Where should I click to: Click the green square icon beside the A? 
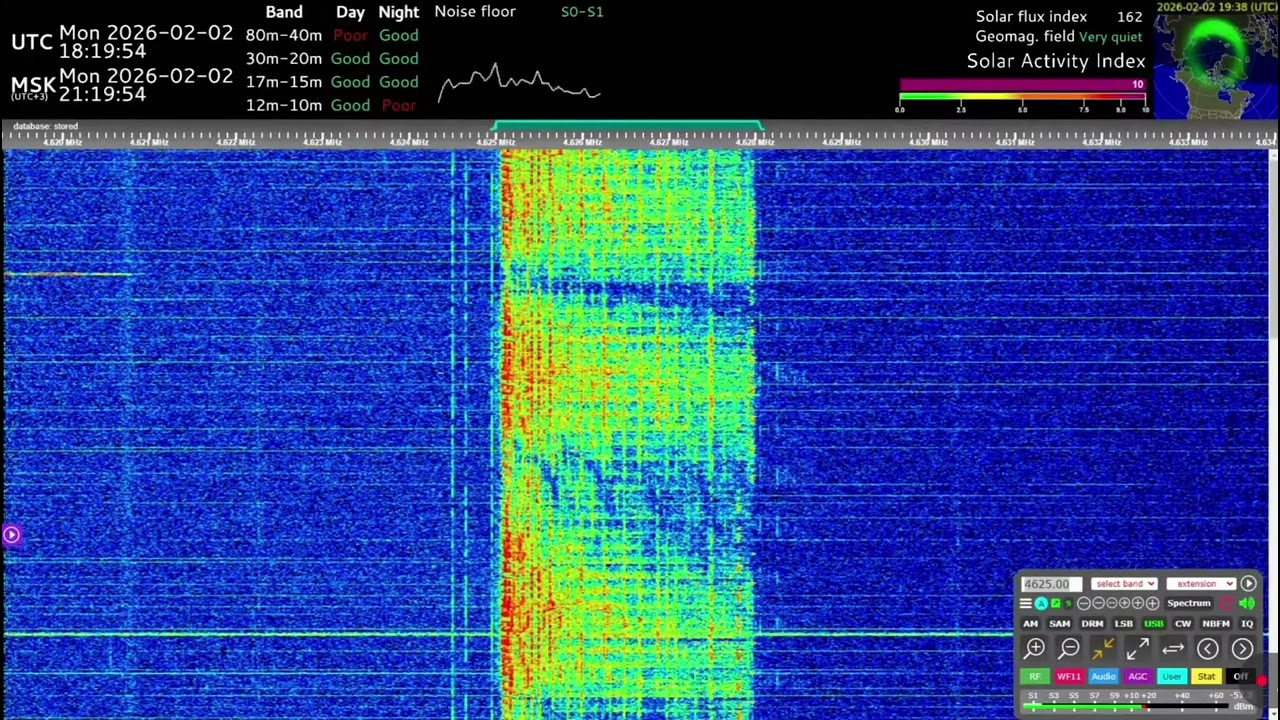(1056, 603)
